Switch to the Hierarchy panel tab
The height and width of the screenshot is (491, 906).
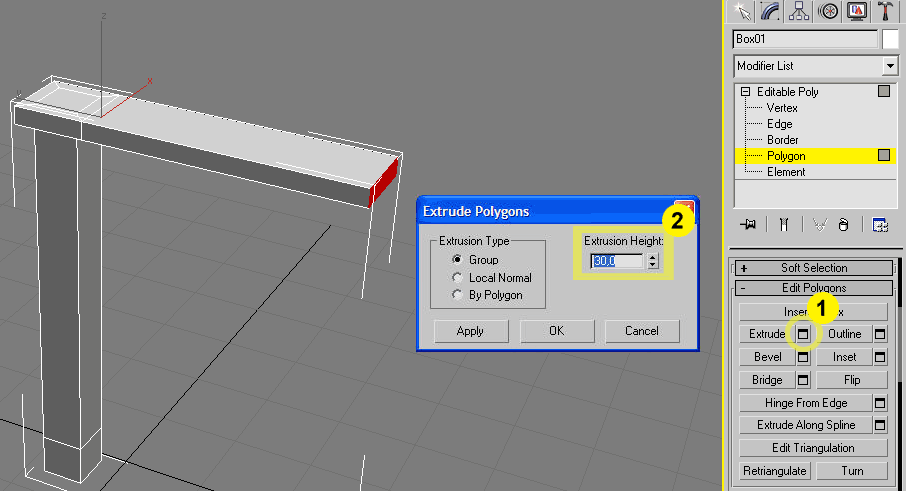pyautogui.click(x=799, y=11)
